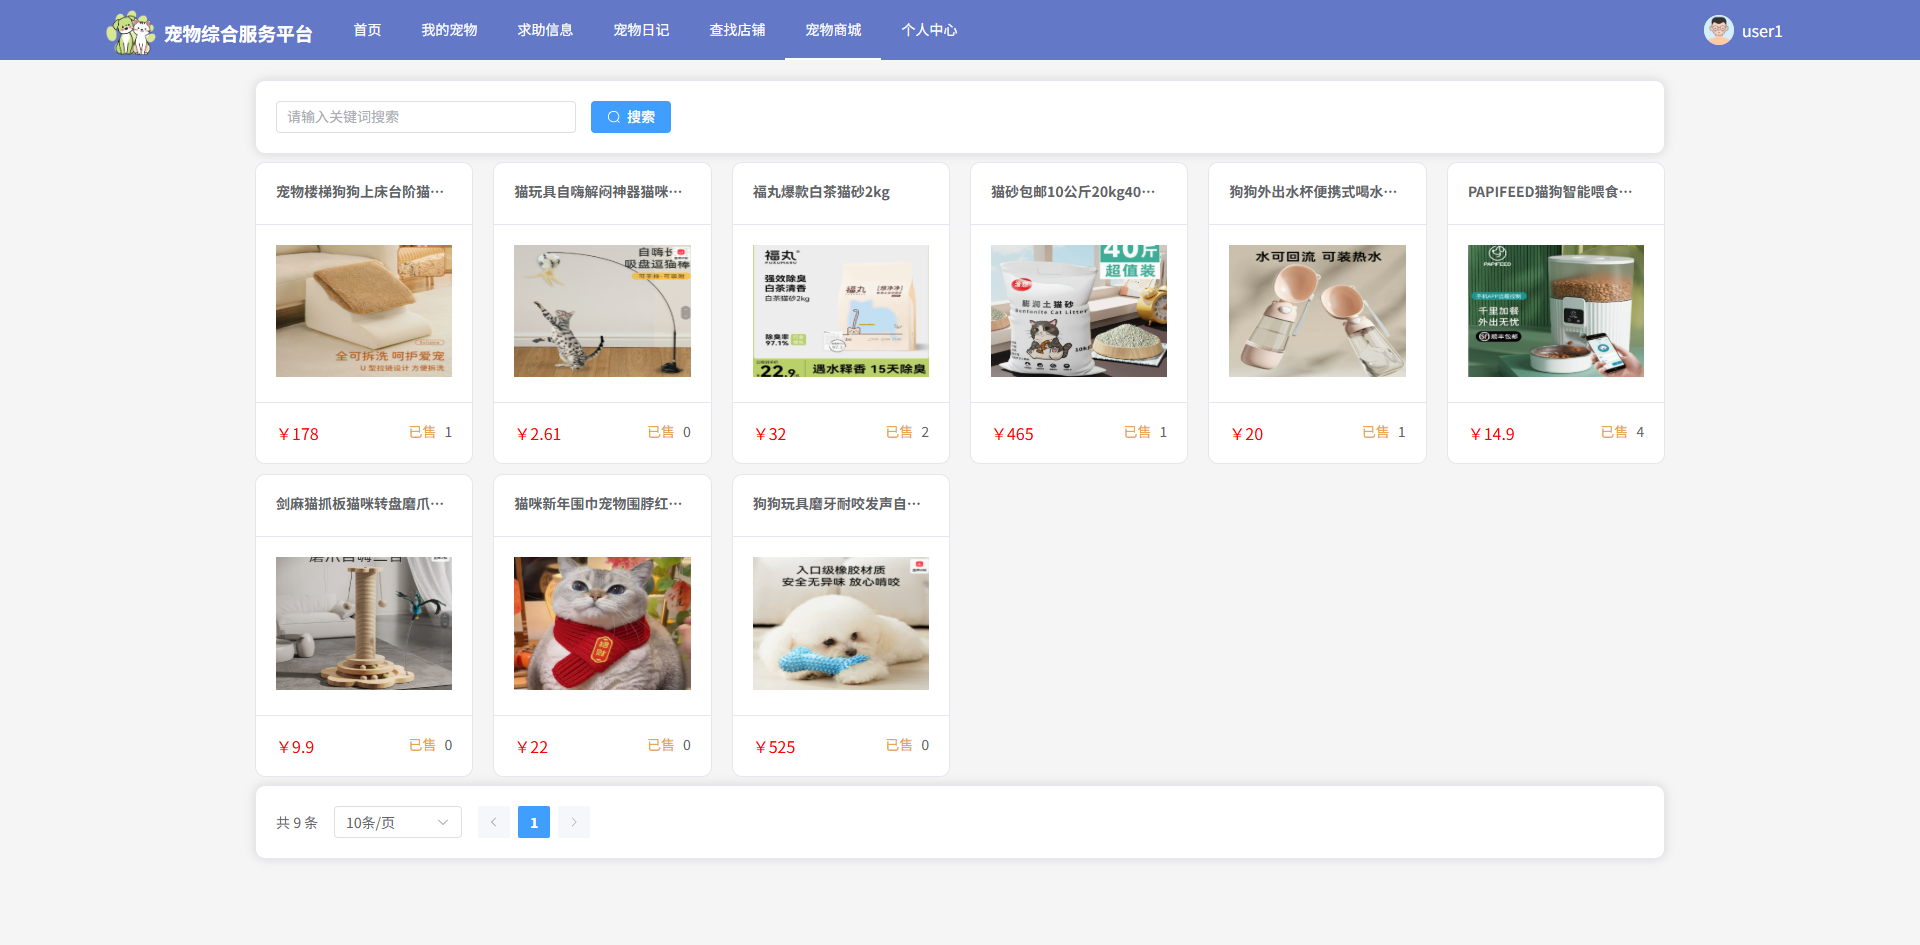
Task: Open the cat red scarf product image
Action: point(602,623)
